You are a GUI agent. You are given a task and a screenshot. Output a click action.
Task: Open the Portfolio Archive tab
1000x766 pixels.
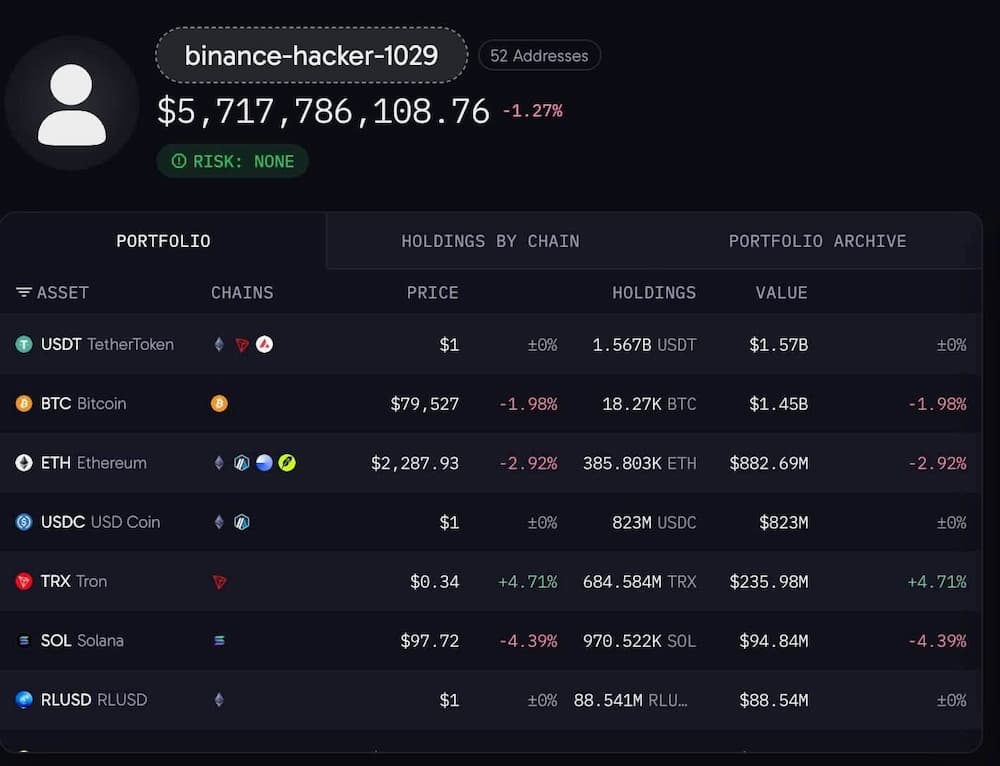818,241
